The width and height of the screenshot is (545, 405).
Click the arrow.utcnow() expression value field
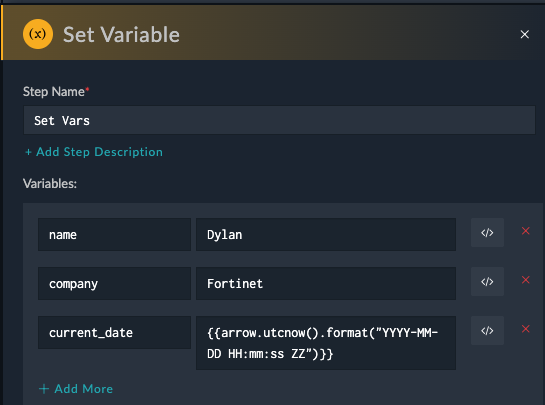(326, 343)
